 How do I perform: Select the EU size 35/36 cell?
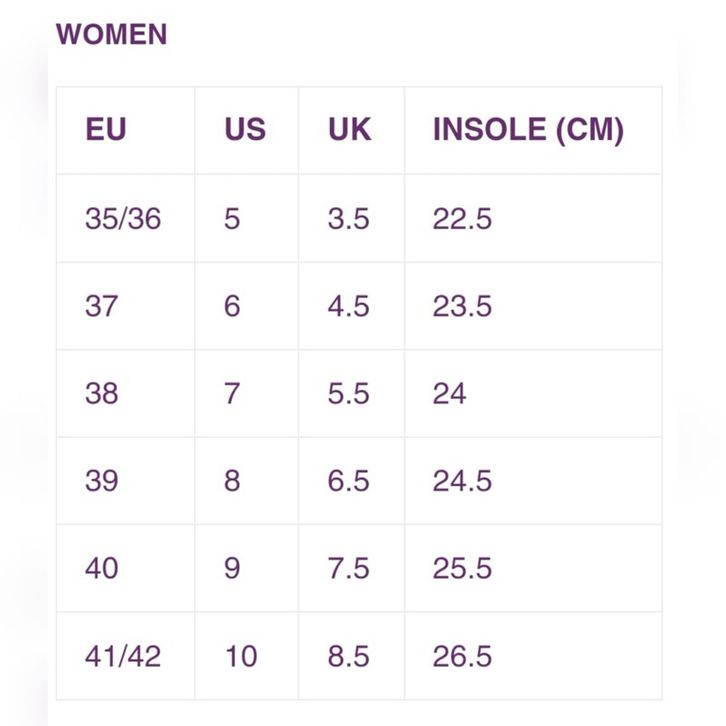123,218
